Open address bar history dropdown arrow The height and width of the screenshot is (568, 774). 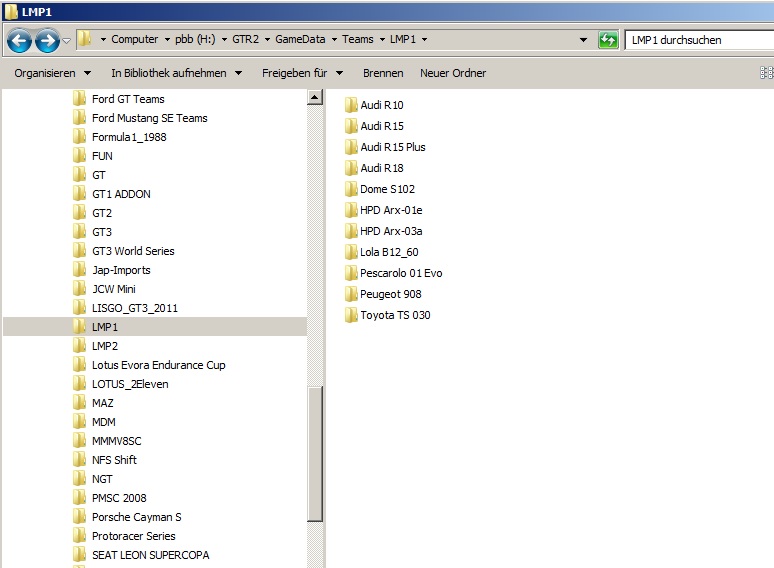pyautogui.click(x=583, y=40)
